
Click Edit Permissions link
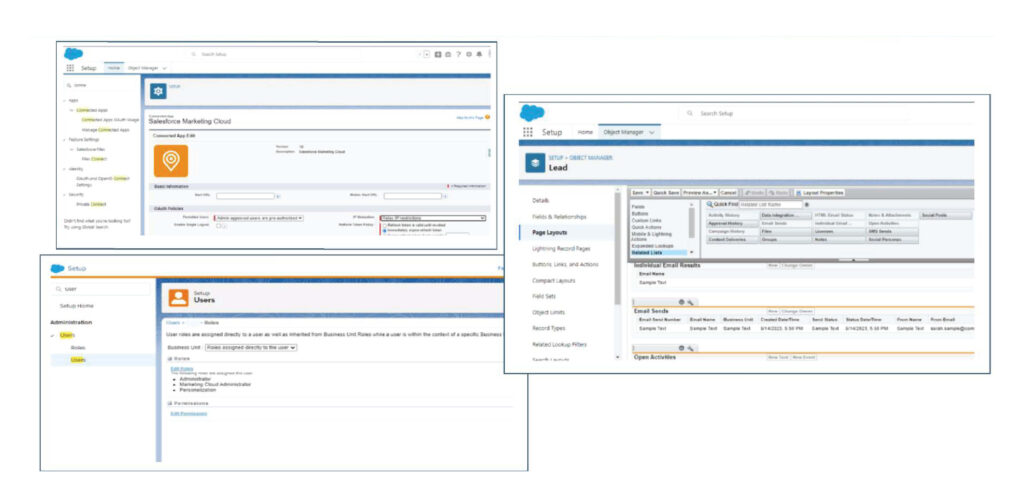click(x=189, y=414)
